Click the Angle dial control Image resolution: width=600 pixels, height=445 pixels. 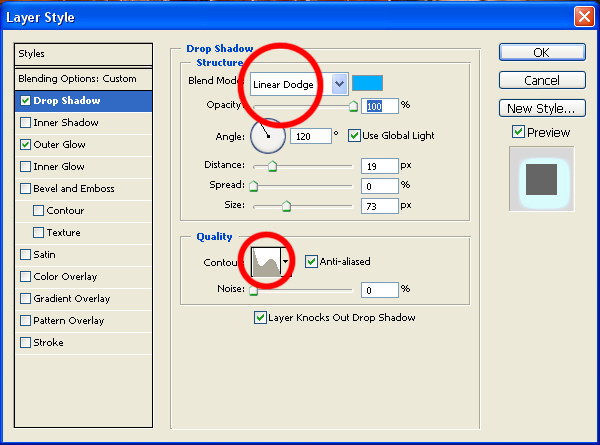click(268, 136)
